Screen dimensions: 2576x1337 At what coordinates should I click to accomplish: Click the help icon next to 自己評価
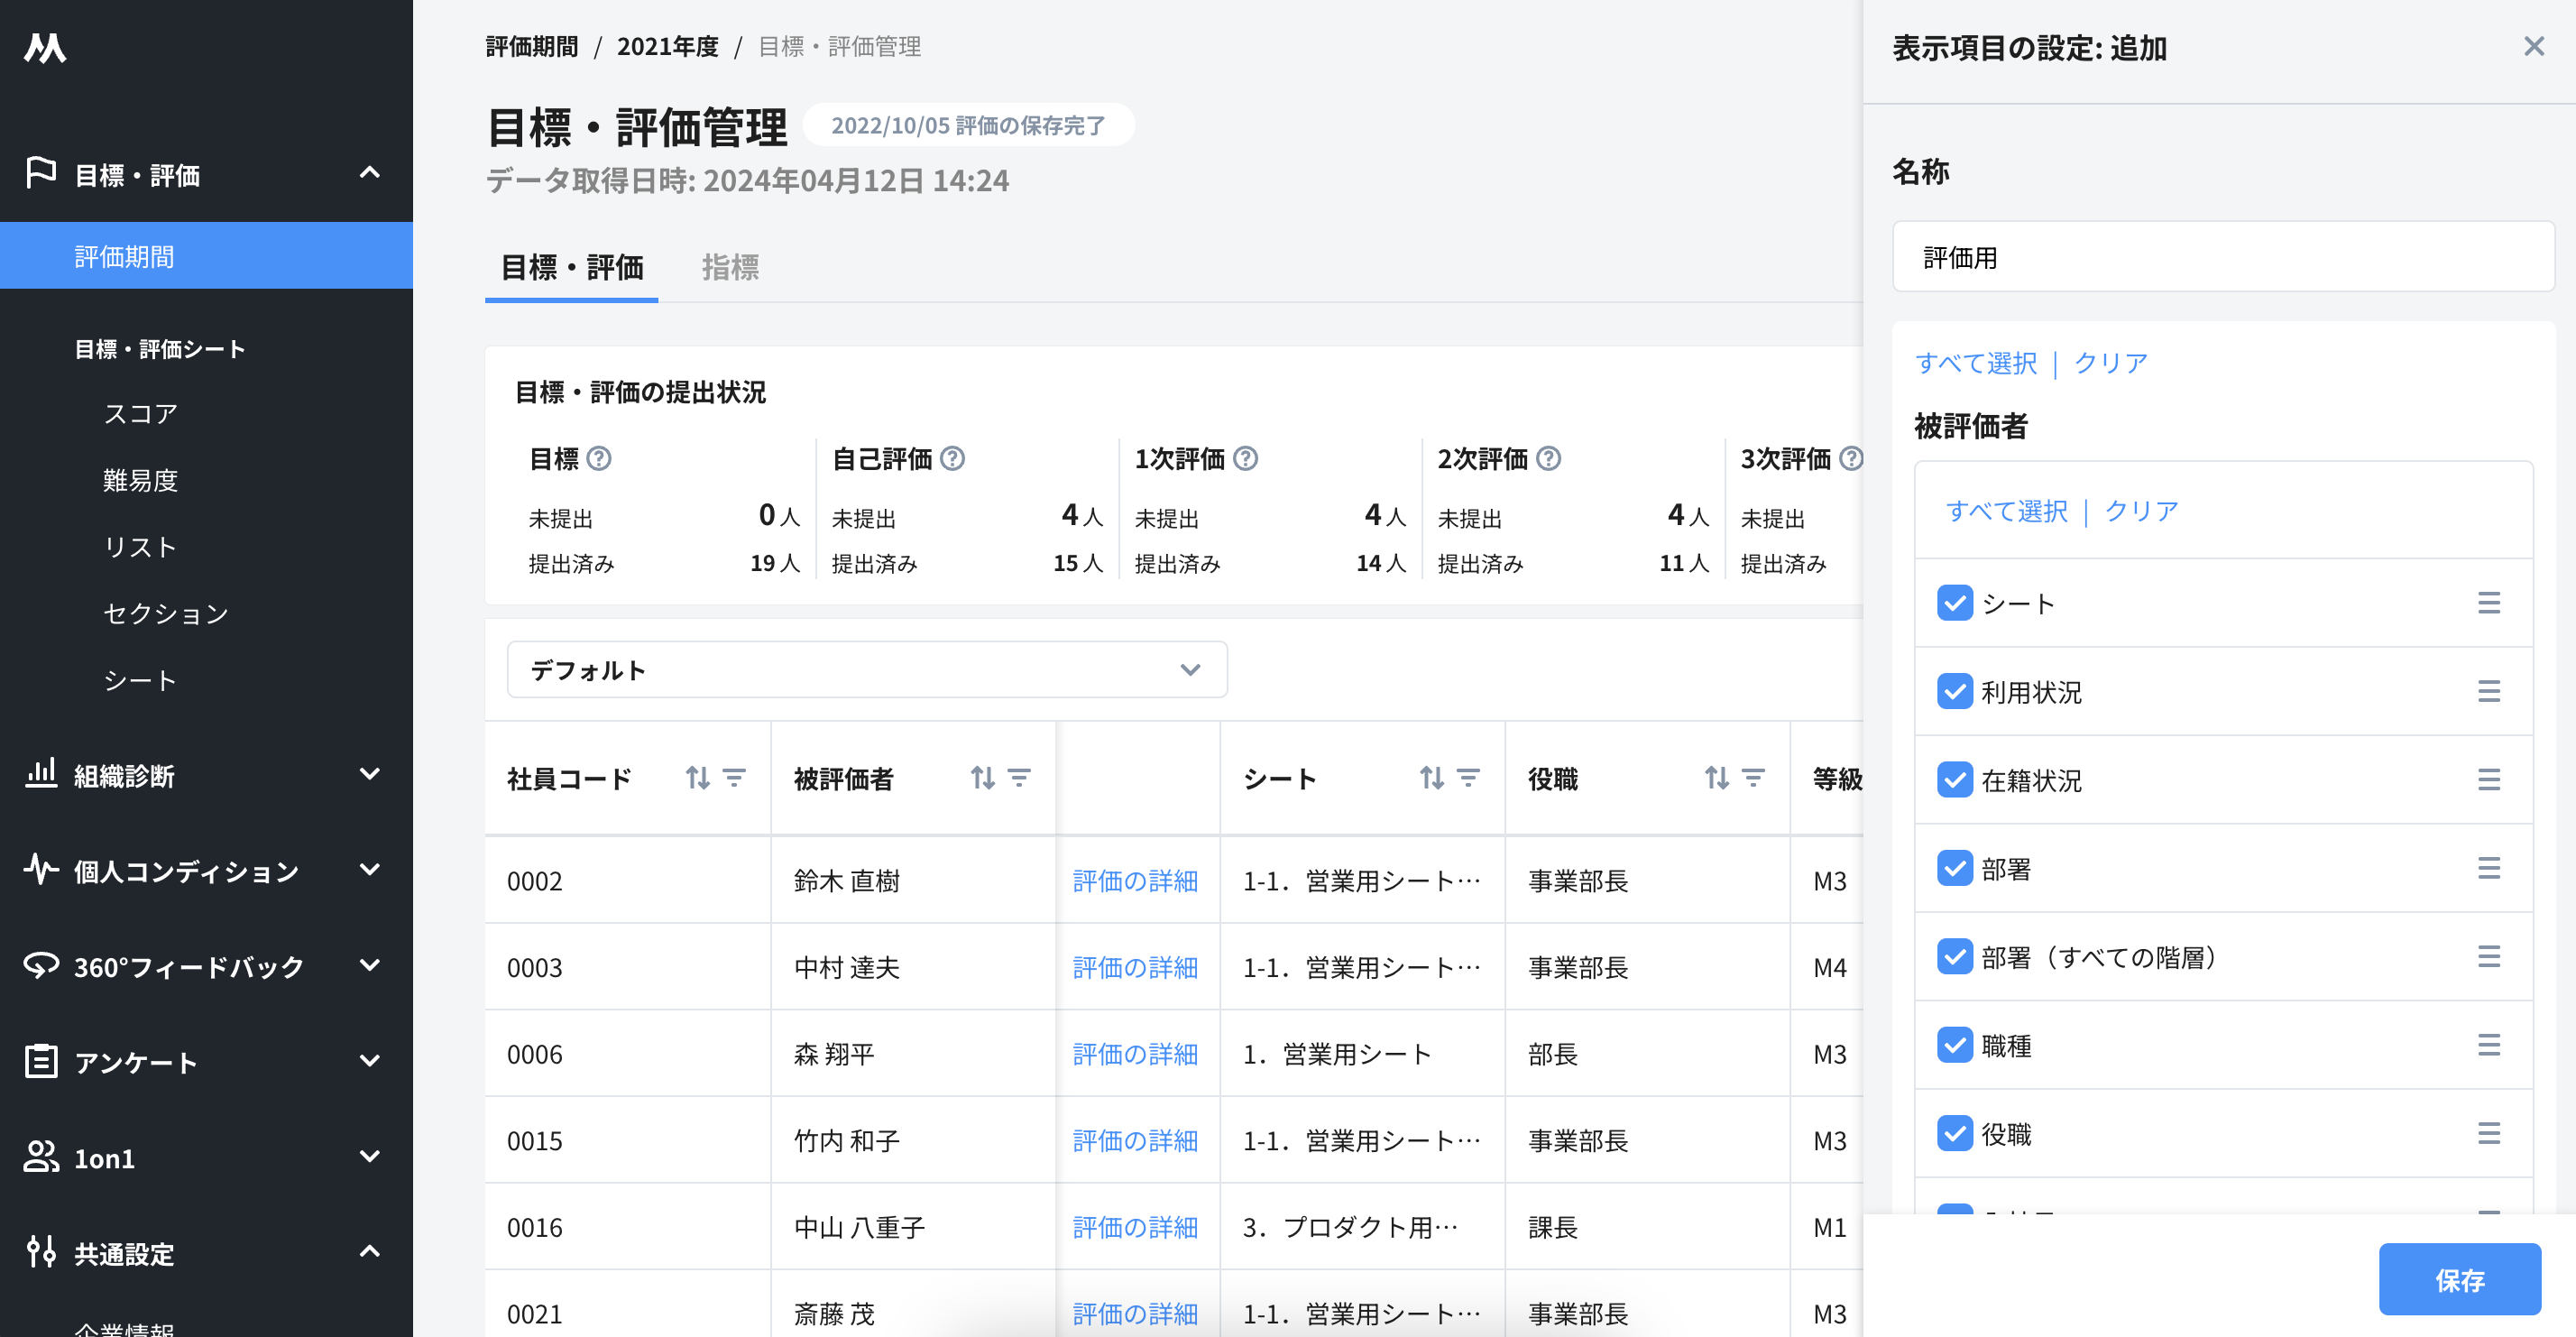[953, 459]
